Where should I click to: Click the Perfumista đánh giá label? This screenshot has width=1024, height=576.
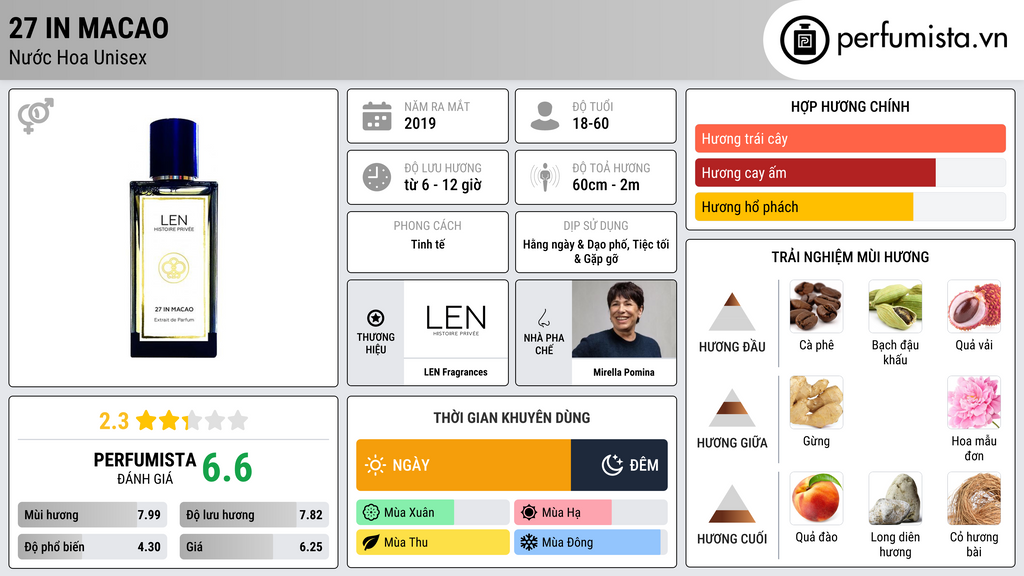point(145,469)
